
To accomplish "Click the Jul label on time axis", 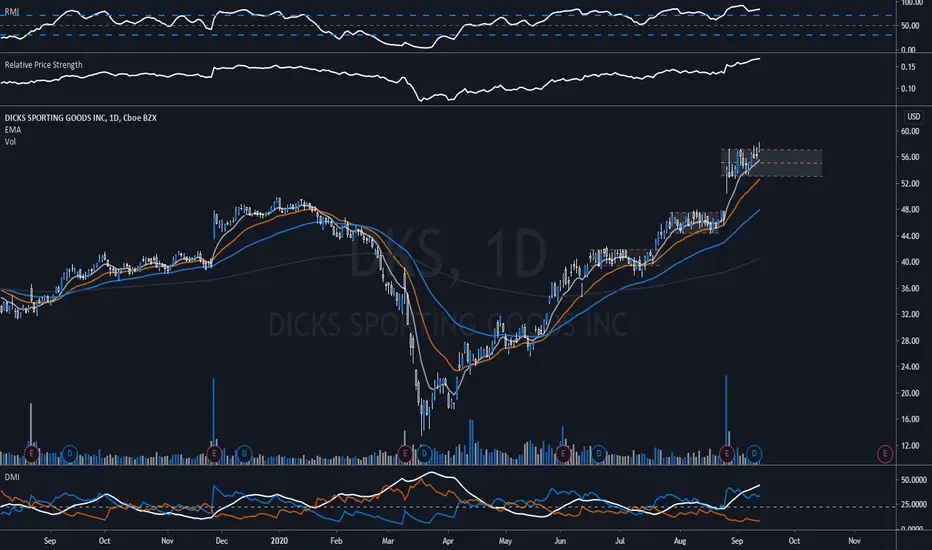I will click(x=620, y=540).
